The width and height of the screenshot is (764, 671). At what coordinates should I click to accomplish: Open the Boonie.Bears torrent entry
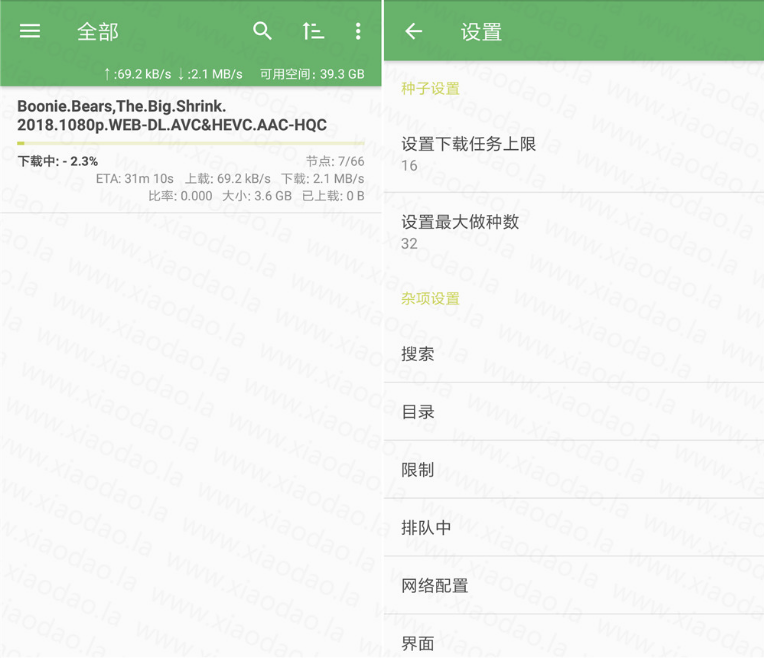(x=191, y=150)
